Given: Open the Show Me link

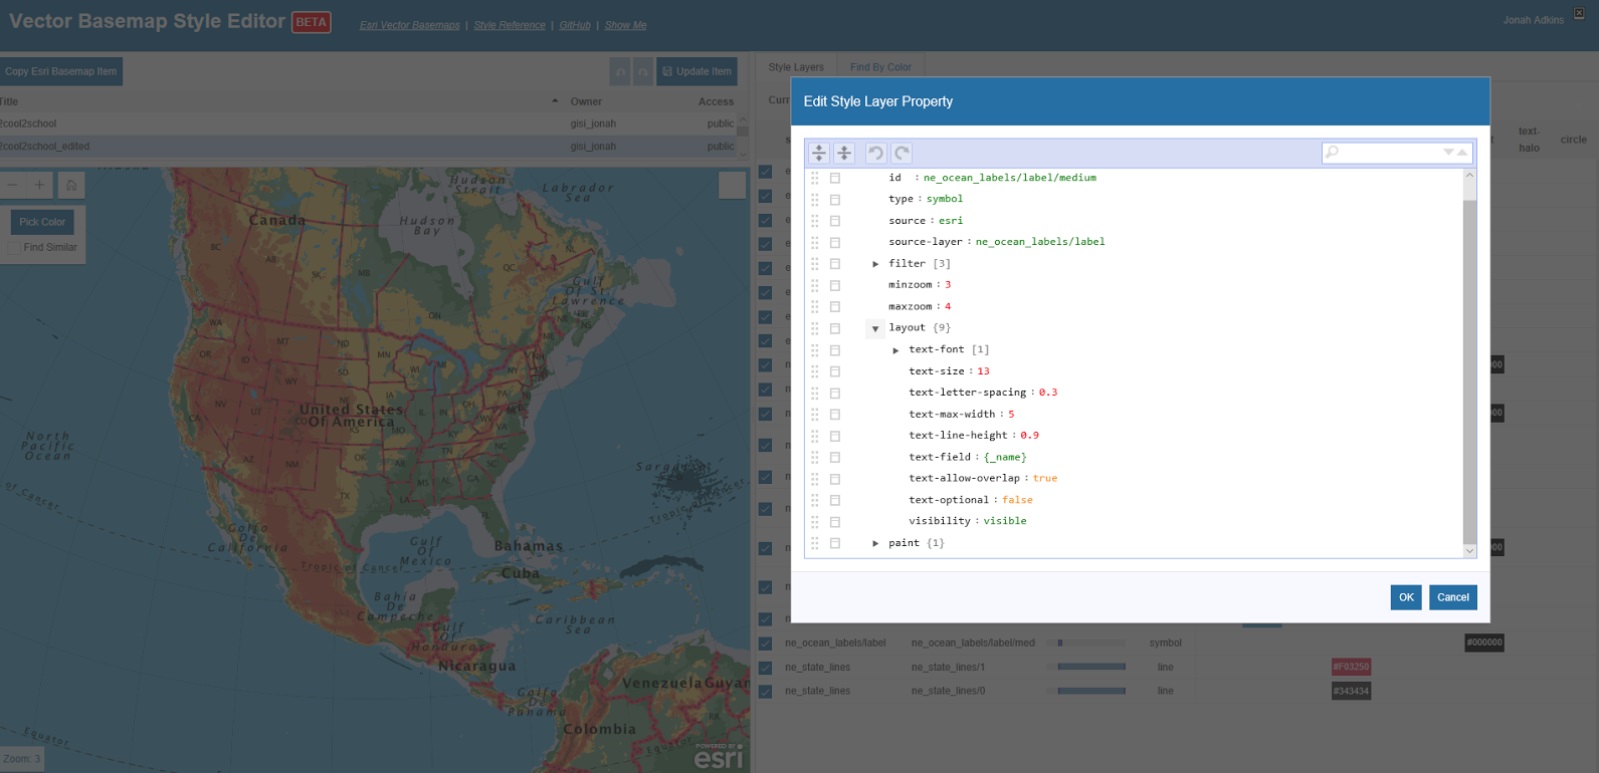Looking at the screenshot, I should [x=626, y=25].
